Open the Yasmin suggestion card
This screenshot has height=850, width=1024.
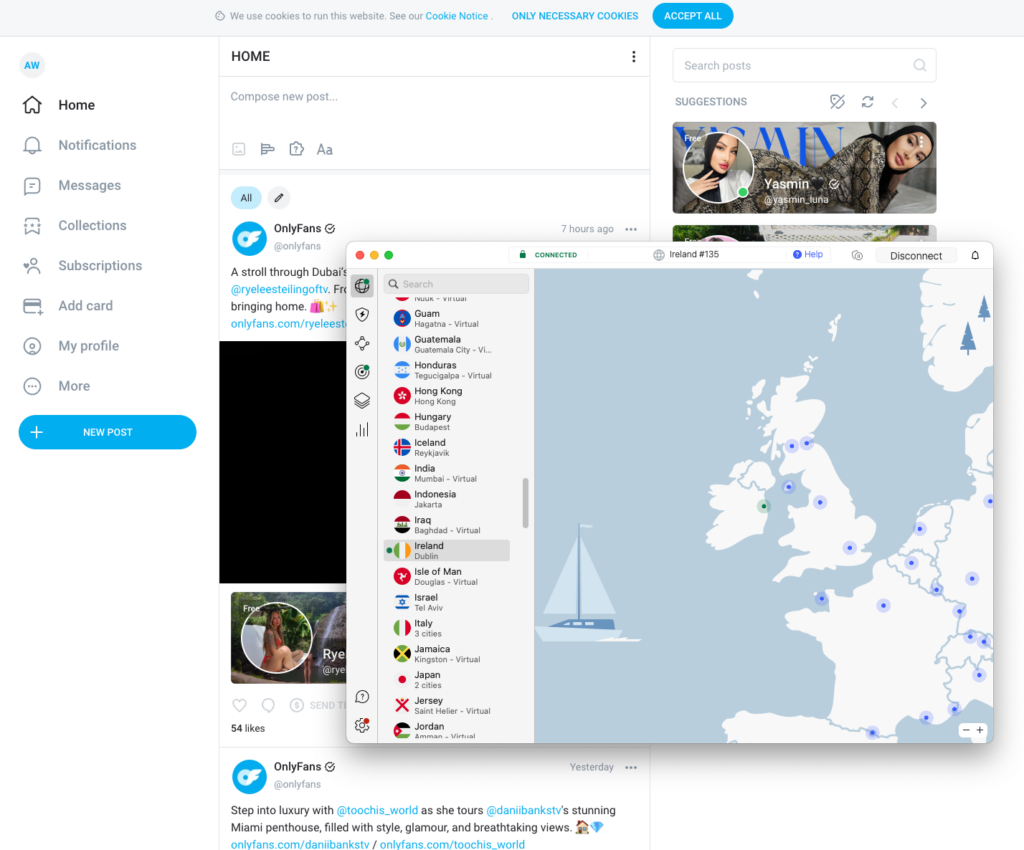click(x=804, y=168)
